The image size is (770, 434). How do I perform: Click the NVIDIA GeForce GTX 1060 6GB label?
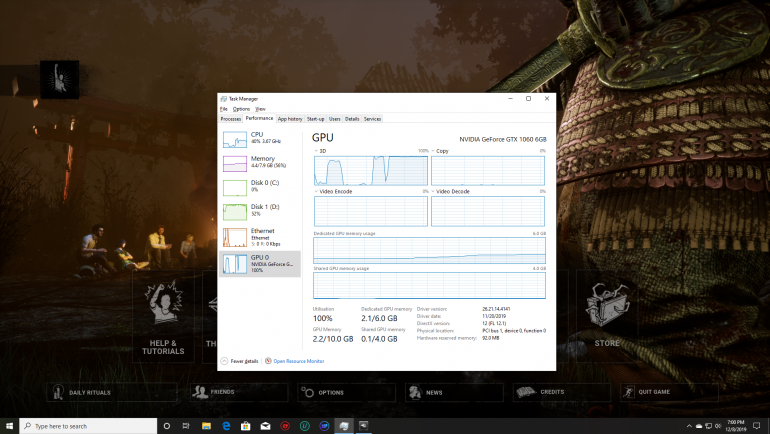(503, 139)
